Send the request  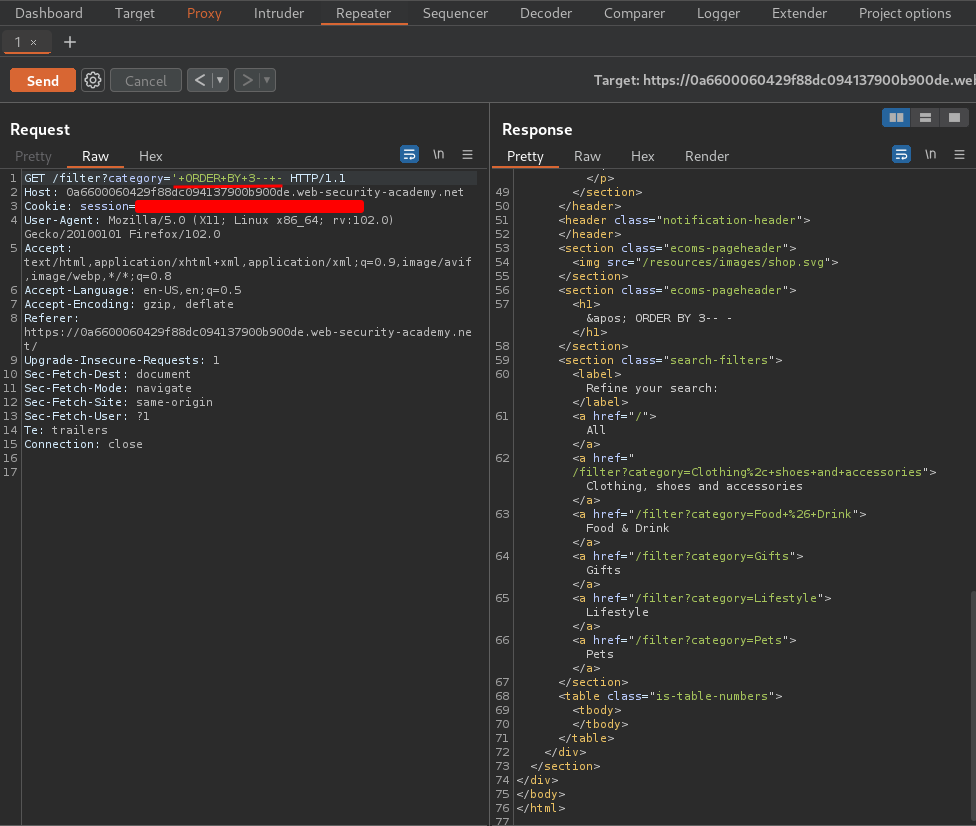[x=43, y=80]
